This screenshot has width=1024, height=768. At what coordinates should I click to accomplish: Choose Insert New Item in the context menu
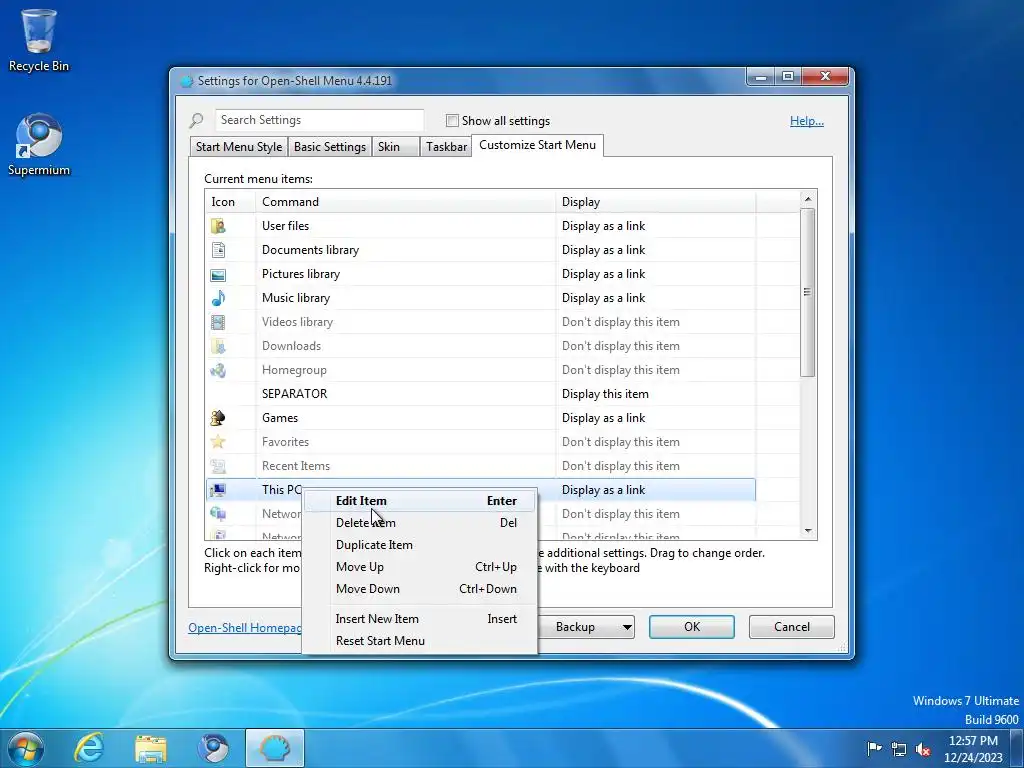pos(420,619)
